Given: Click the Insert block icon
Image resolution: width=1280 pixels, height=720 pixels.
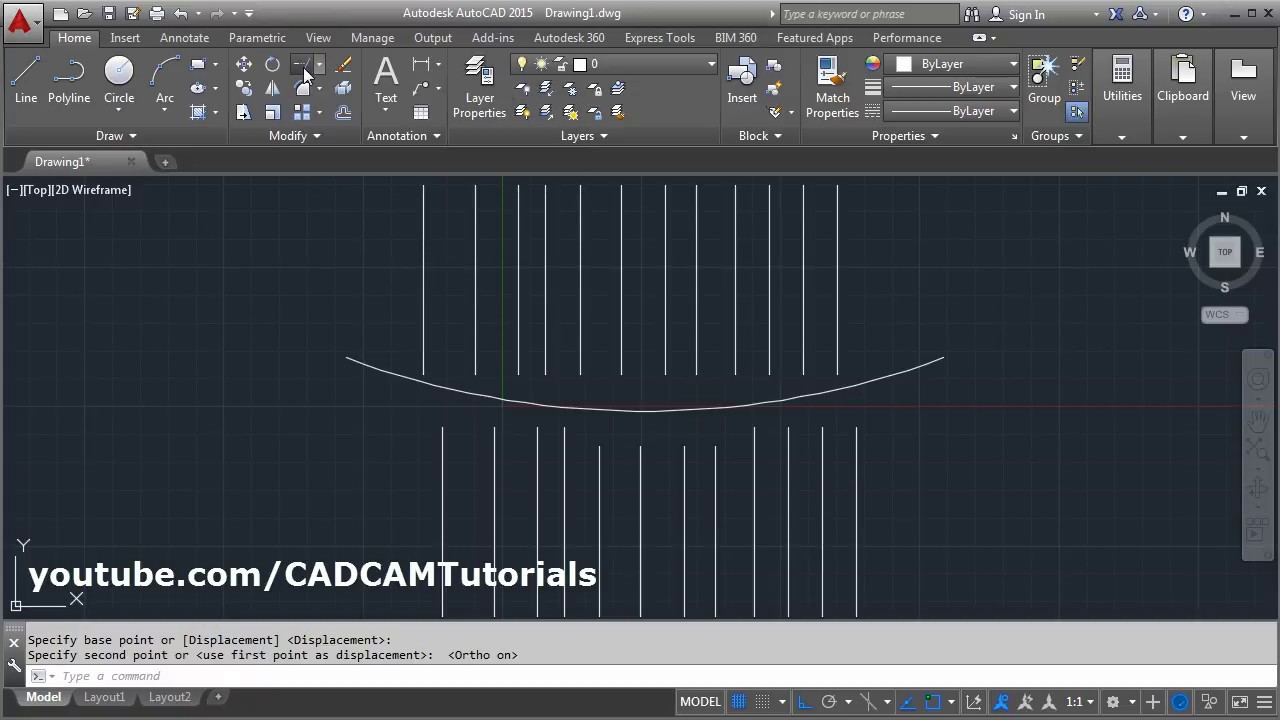Looking at the screenshot, I should point(742,81).
